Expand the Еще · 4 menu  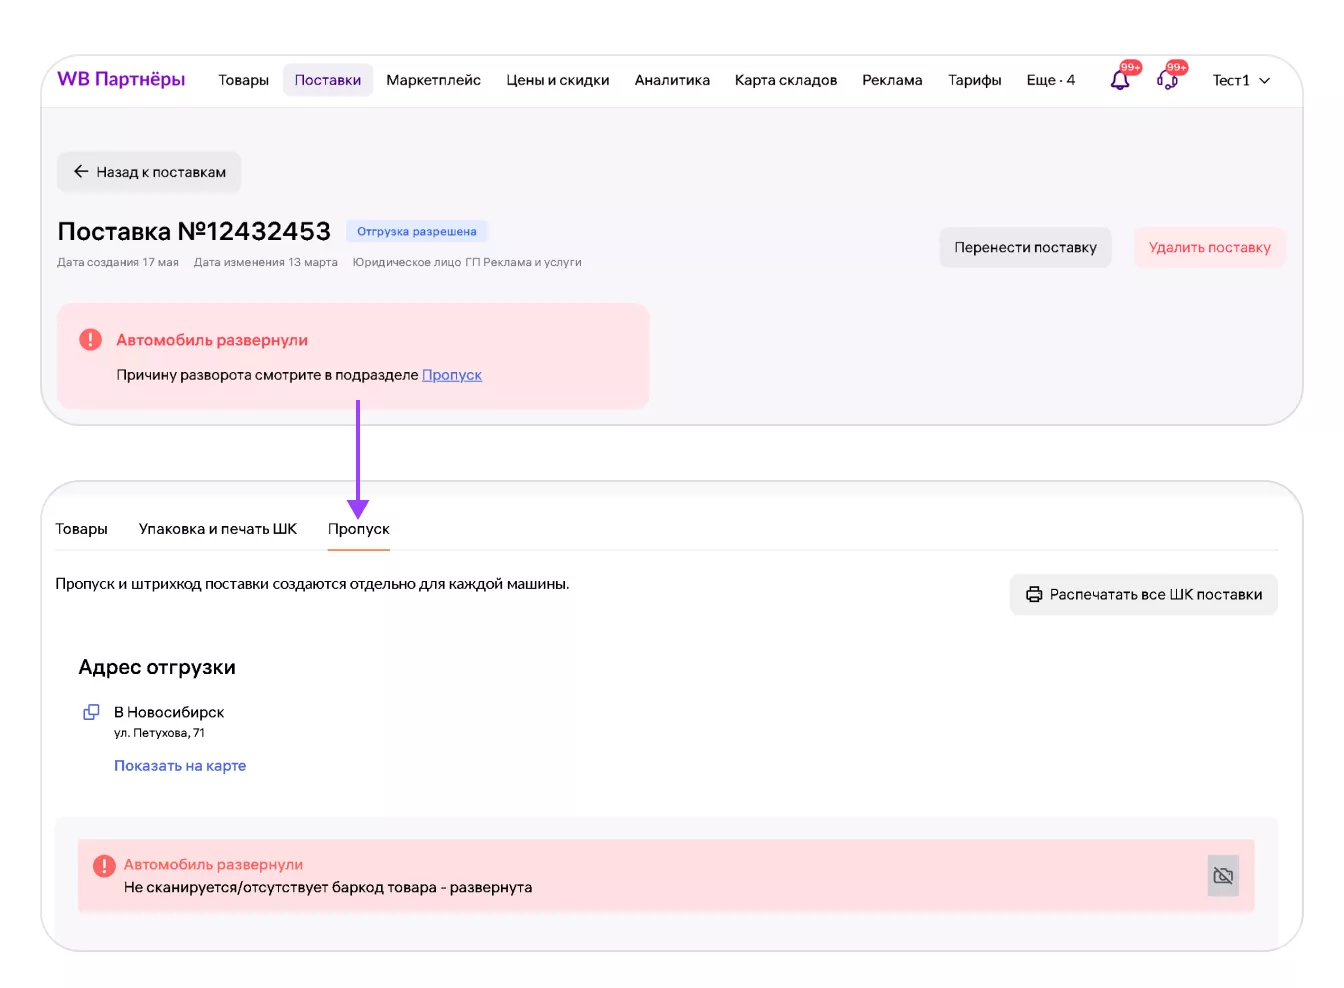pyautogui.click(x=1050, y=80)
